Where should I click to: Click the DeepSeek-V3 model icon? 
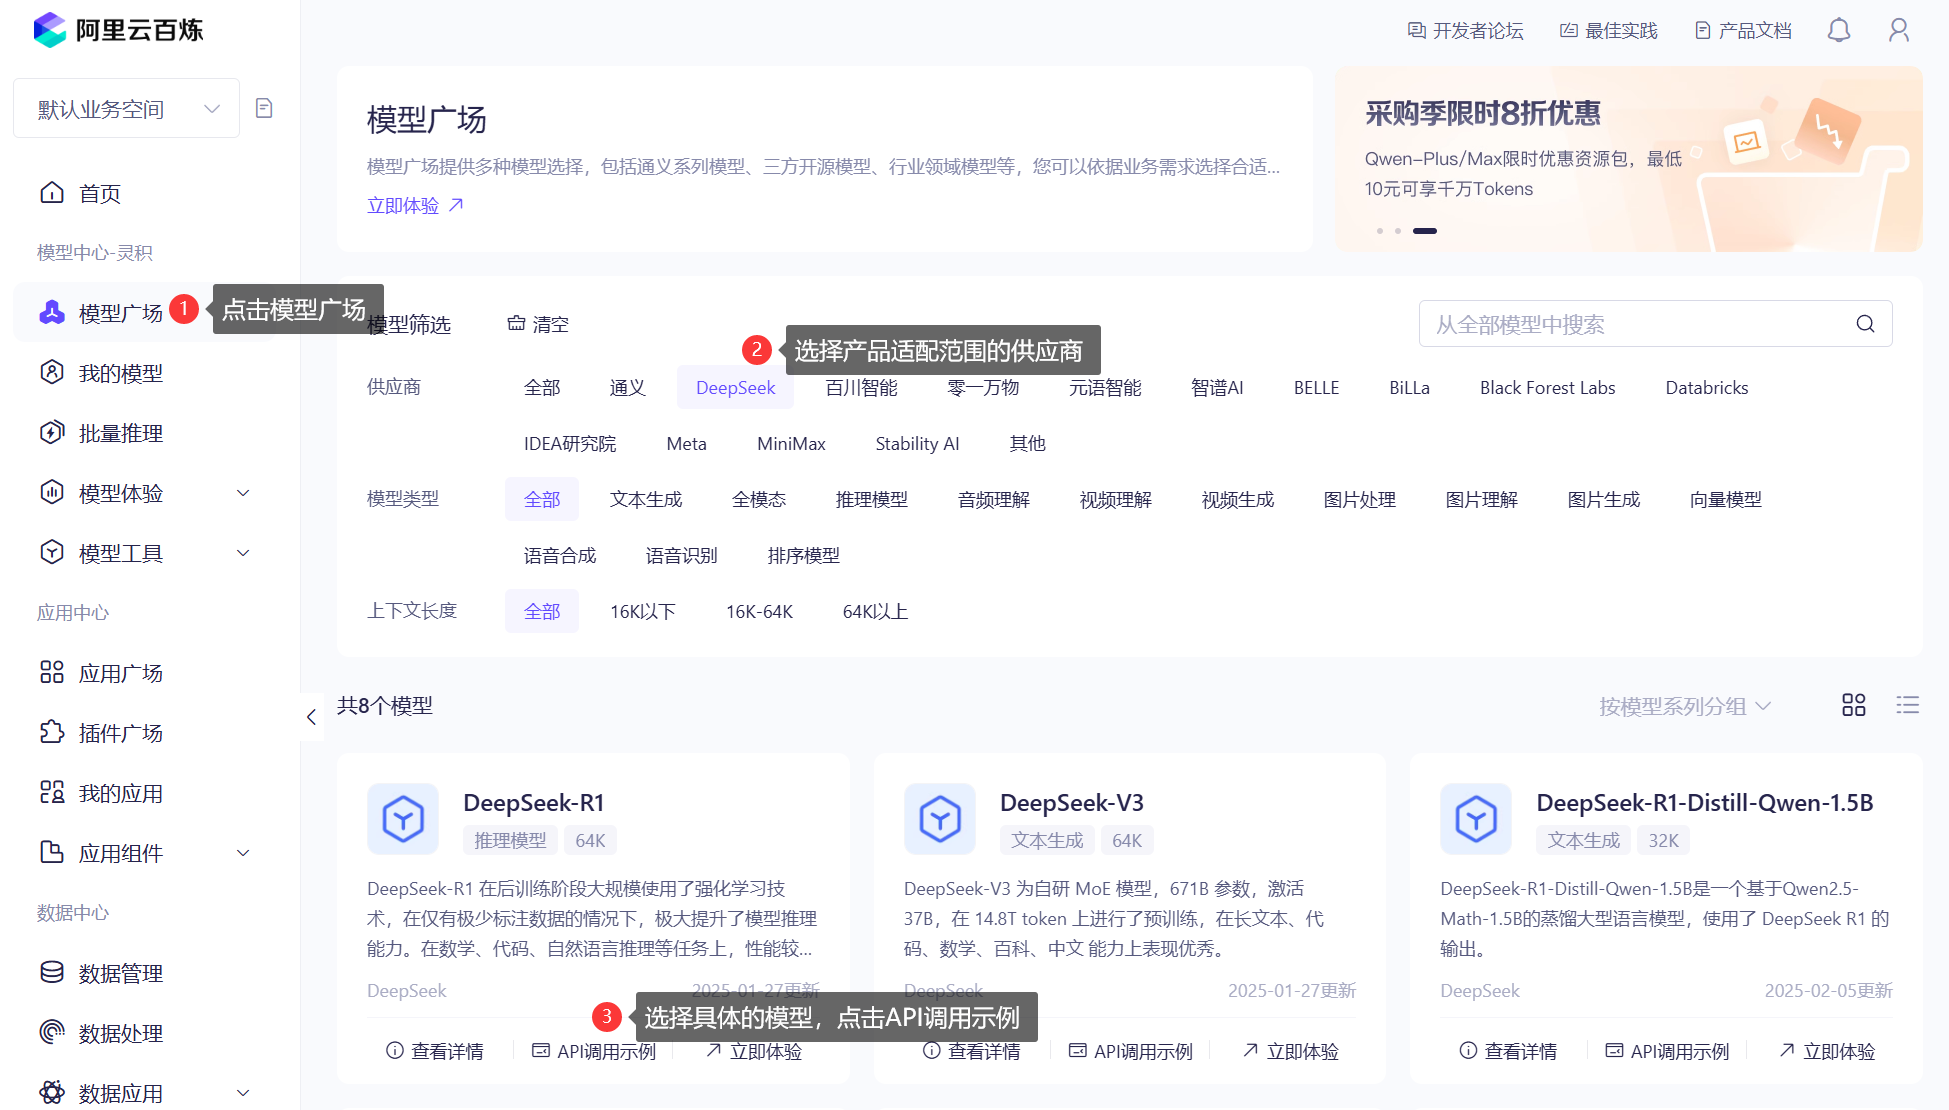[939, 819]
